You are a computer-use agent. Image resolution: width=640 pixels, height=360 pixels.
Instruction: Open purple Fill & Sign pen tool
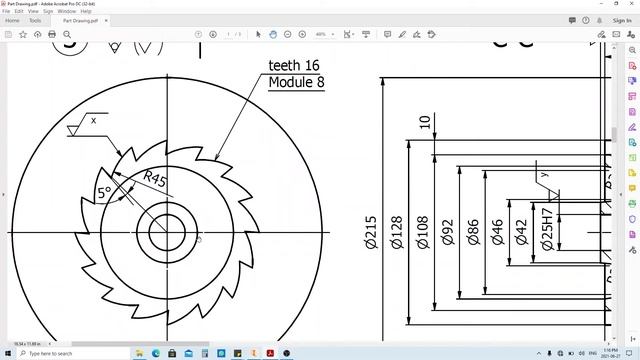(632, 127)
